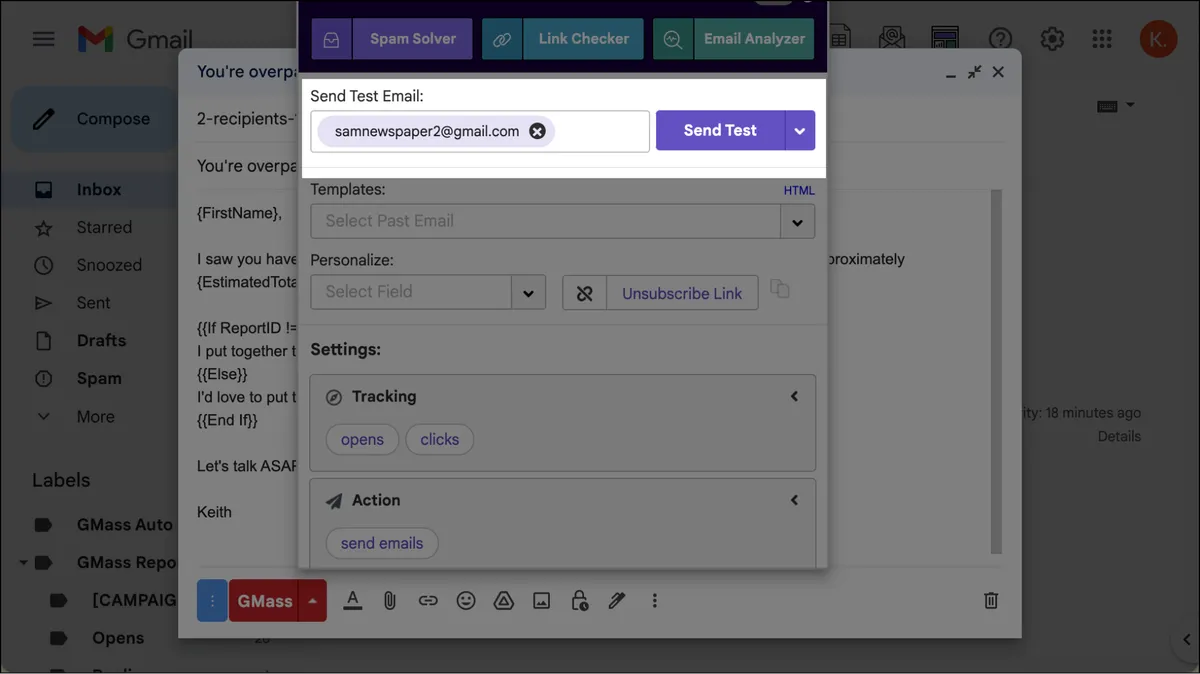Collapse the Tracking settings section

pos(794,397)
